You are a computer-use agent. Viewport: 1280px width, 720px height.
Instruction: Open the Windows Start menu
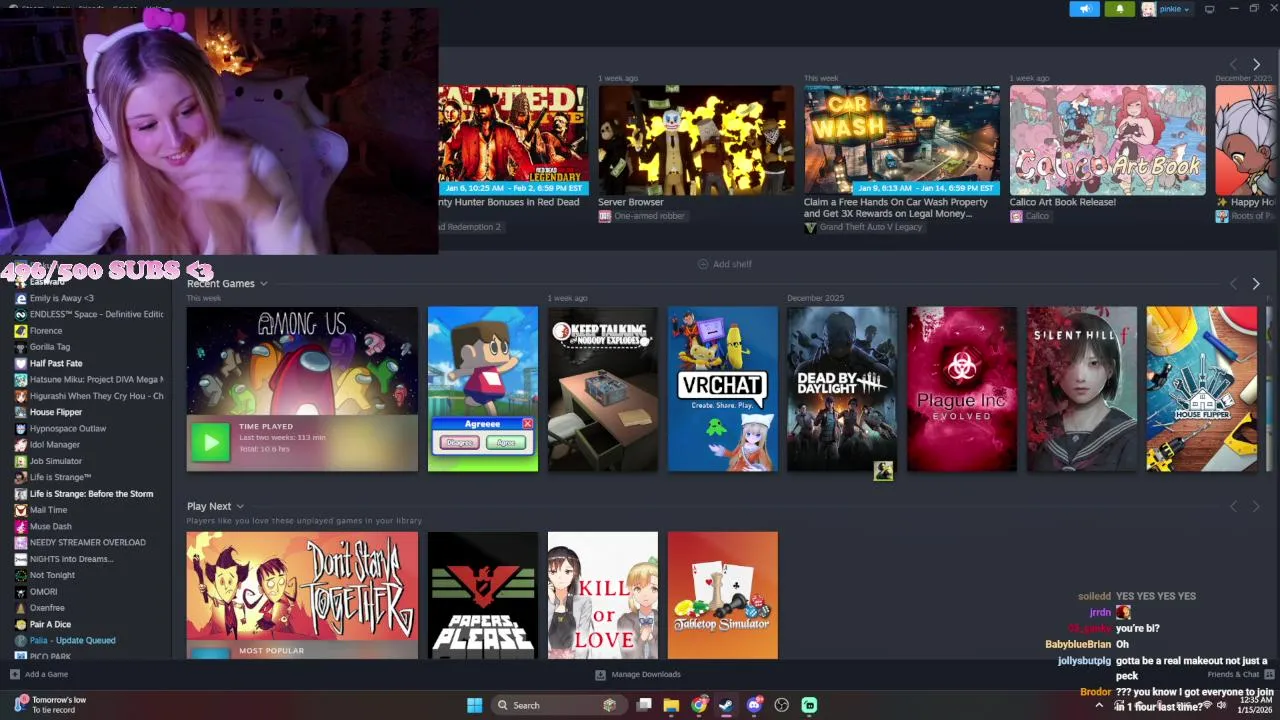click(474, 705)
